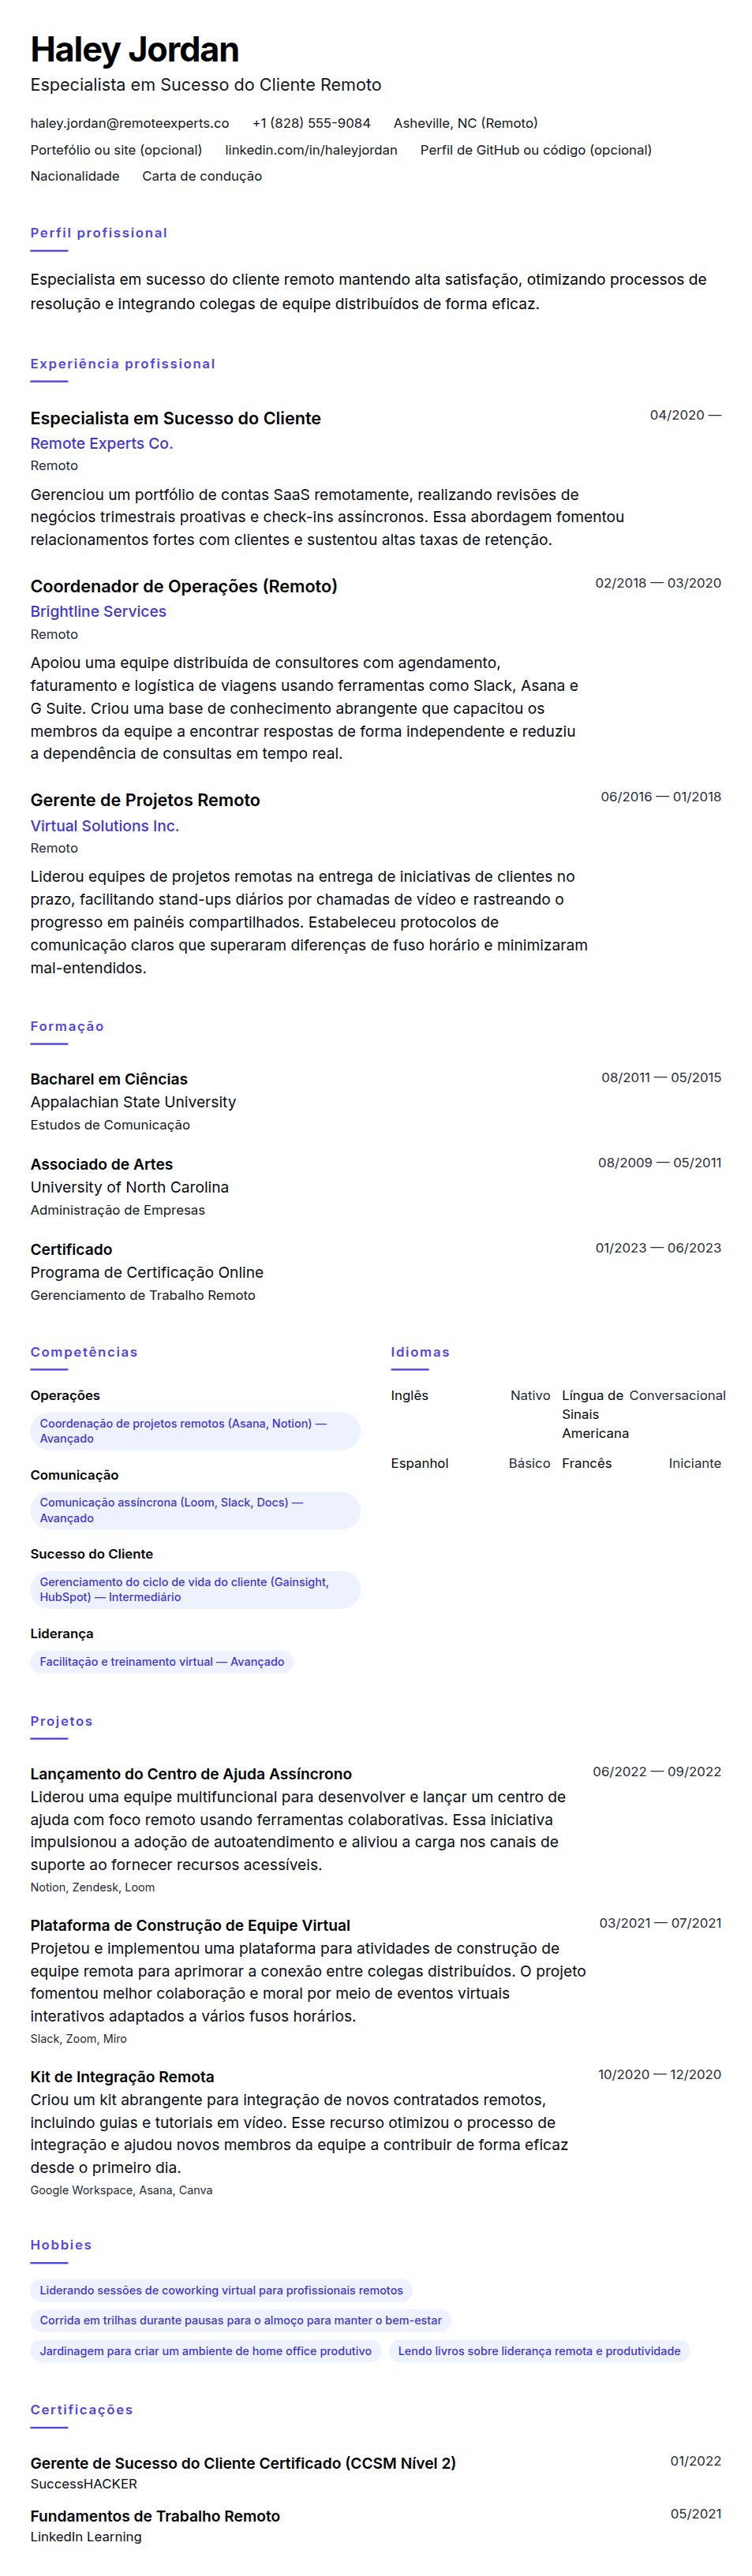The height and width of the screenshot is (2576, 752).
Task: Select the Hobbies section heading
Action: click(61, 2245)
